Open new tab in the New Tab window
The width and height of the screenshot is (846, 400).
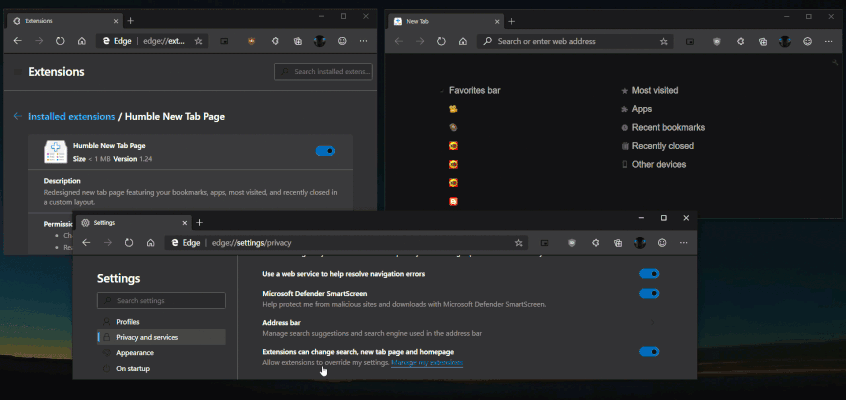click(511, 21)
